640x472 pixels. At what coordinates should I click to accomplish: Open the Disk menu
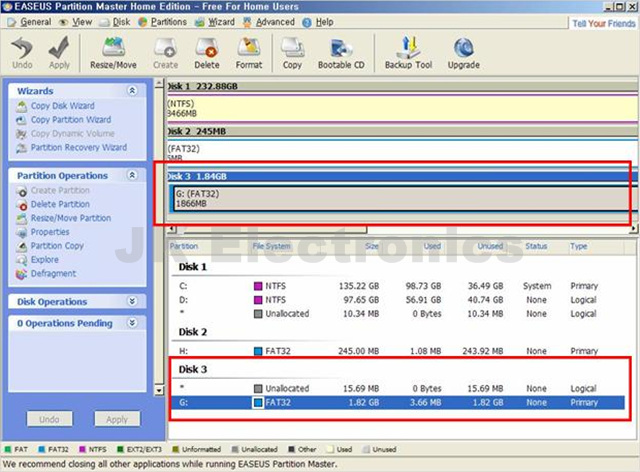coord(115,22)
